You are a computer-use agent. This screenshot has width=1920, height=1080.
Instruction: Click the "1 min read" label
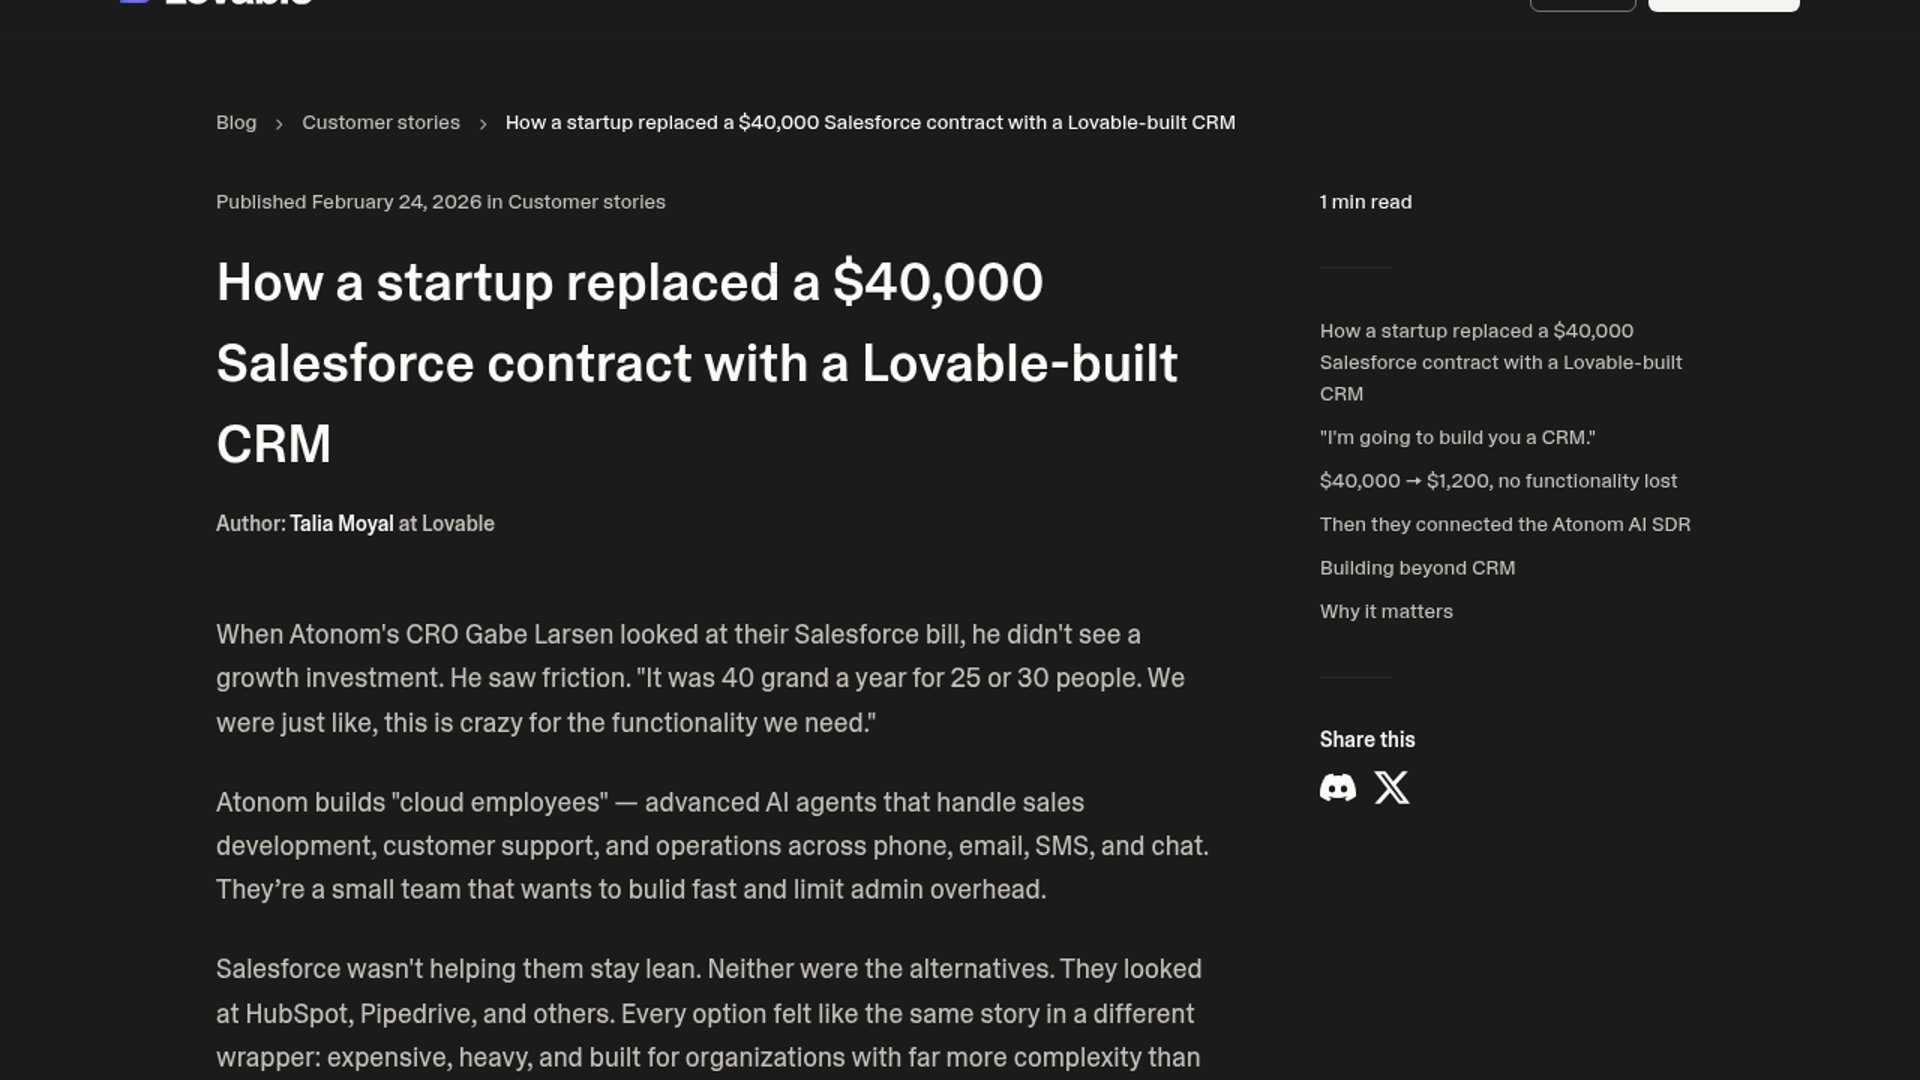tap(1365, 202)
